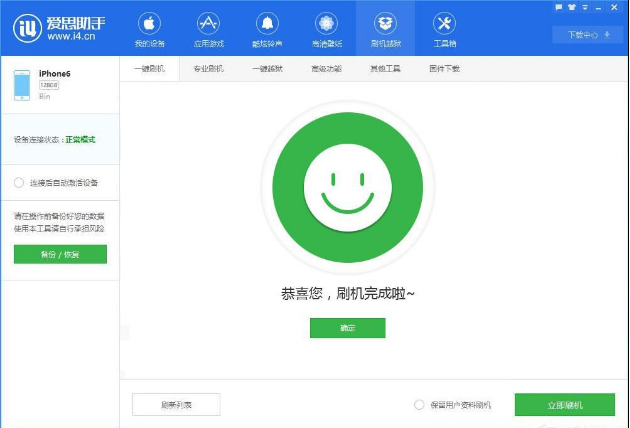
Task: Switch to the 其他工具 tab
Action: (x=385, y=69)
